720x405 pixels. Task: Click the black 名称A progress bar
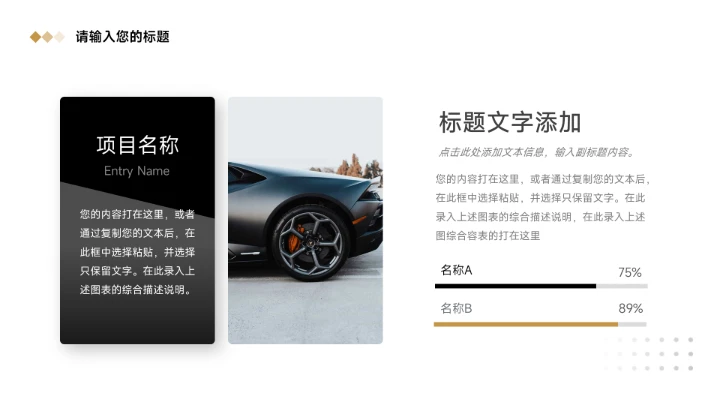coord(515,286)
